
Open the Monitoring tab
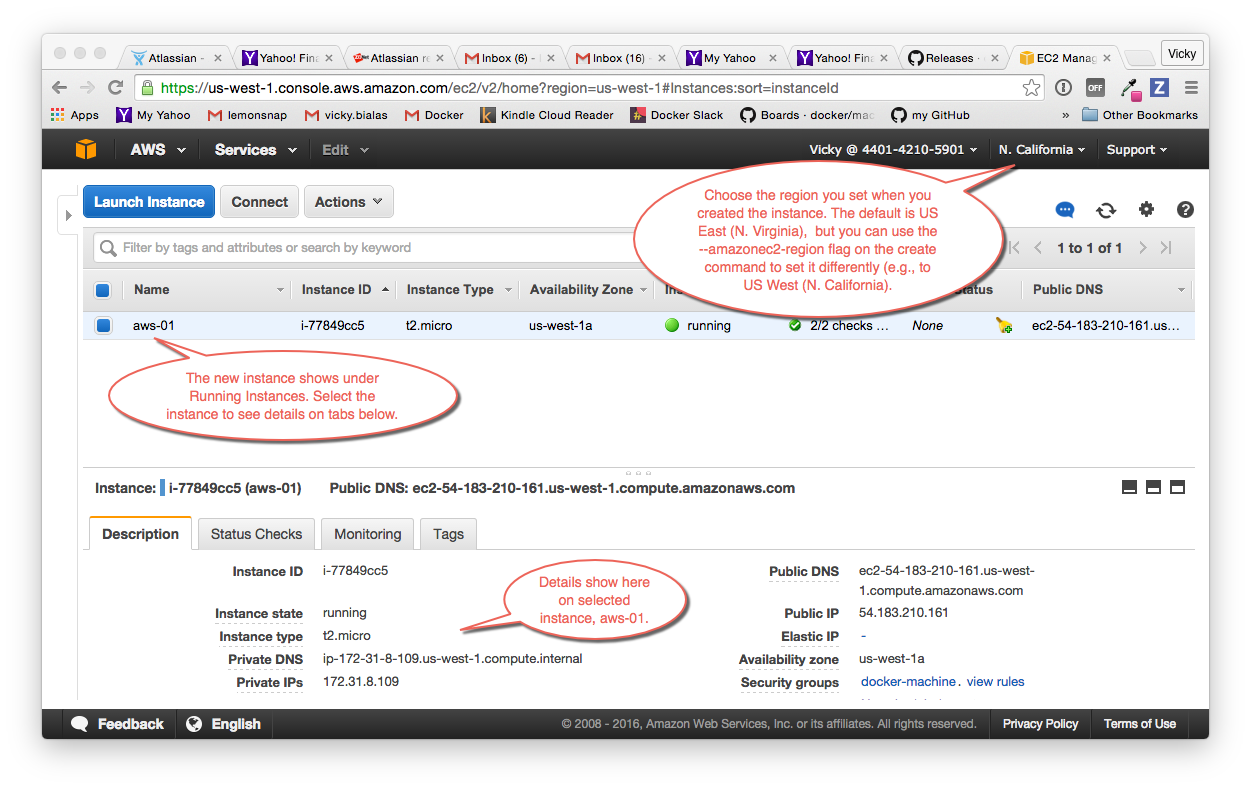click(367, 534)
